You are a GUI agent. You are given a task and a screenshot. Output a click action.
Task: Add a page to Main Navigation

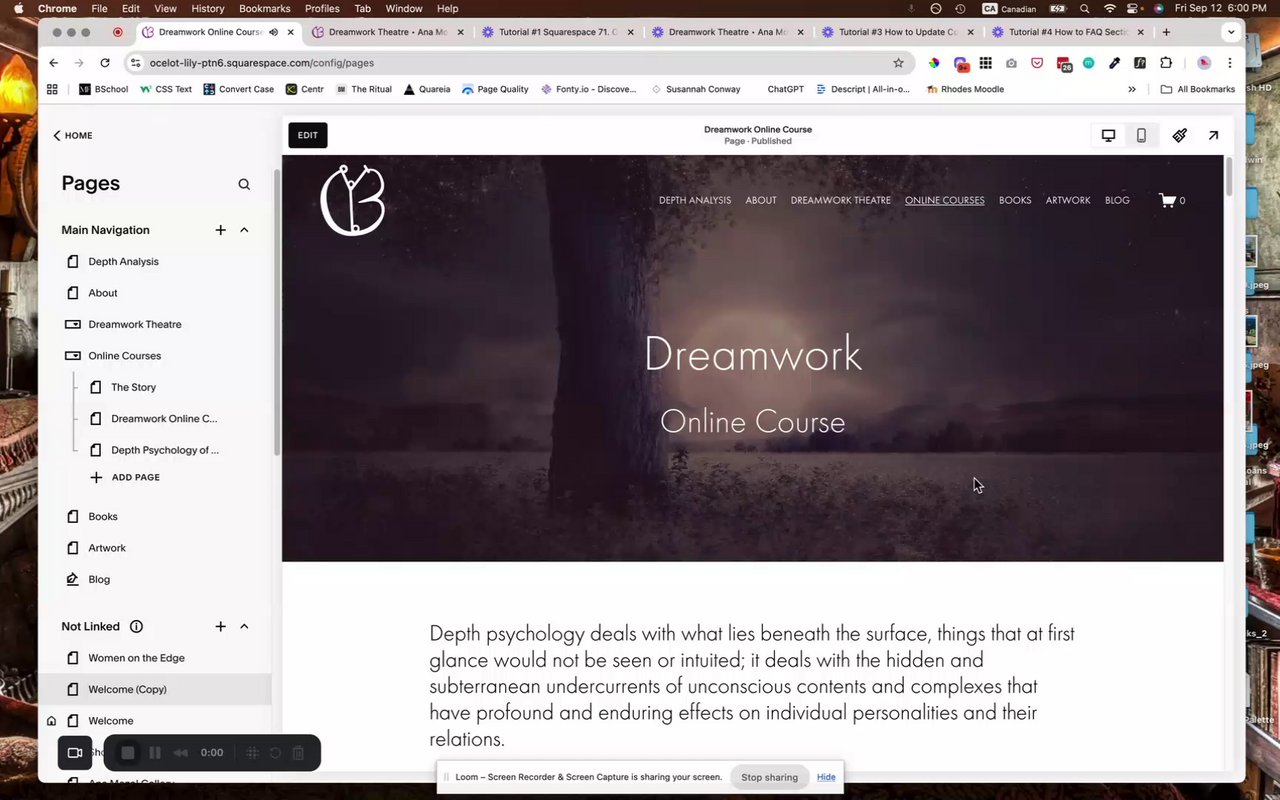(220, 230)
